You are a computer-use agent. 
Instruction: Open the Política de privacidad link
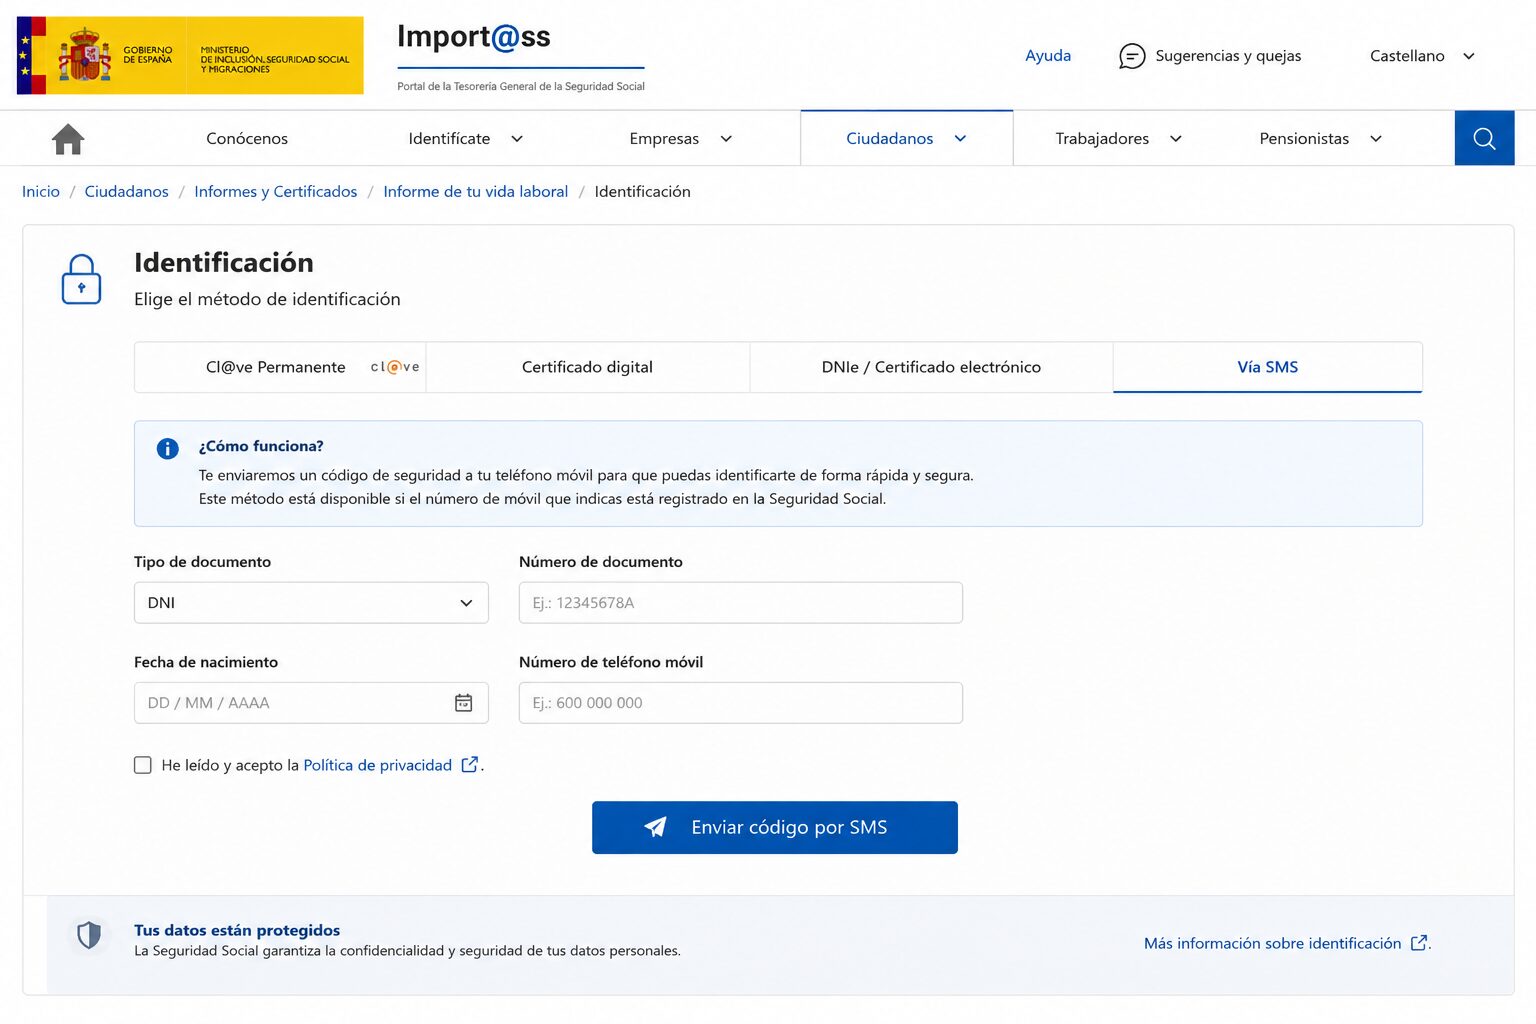click(x=377, y=765)
